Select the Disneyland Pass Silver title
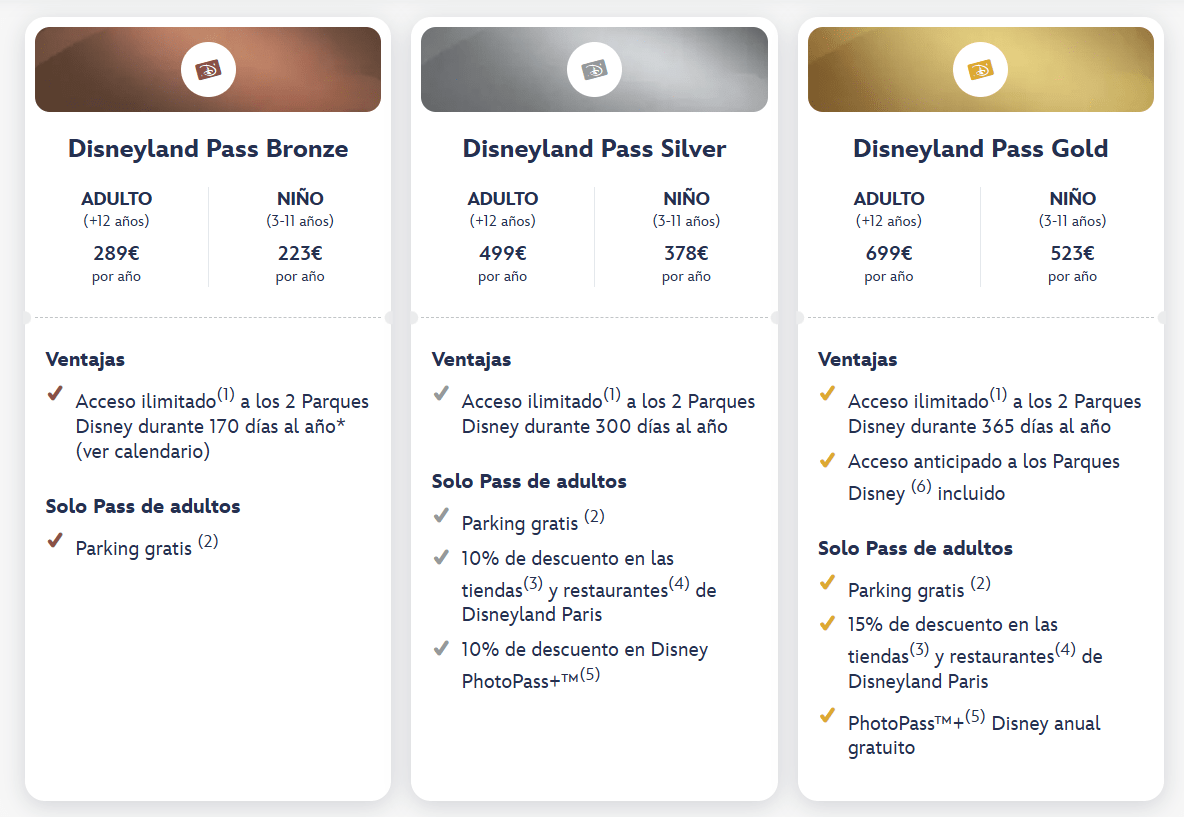This screenshot has width=1184, height=817. click(x=594, y=149)
